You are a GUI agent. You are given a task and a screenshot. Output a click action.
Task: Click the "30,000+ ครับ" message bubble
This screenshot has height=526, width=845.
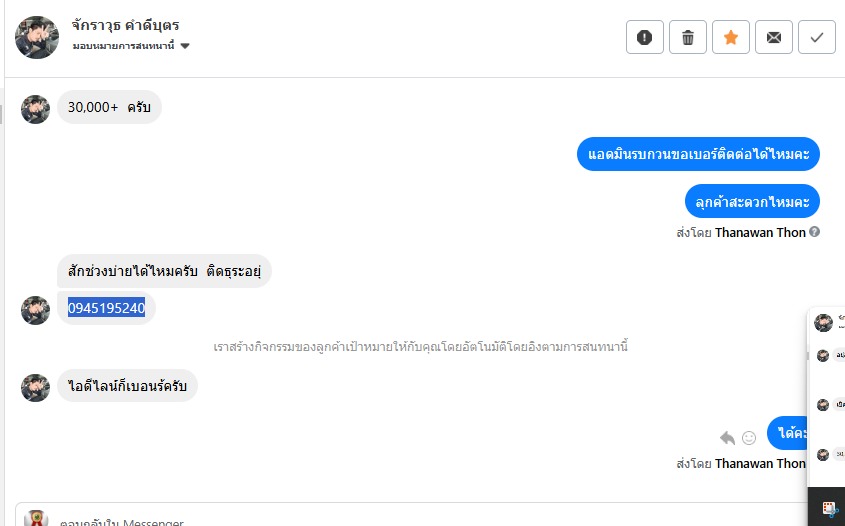point(109,107)
